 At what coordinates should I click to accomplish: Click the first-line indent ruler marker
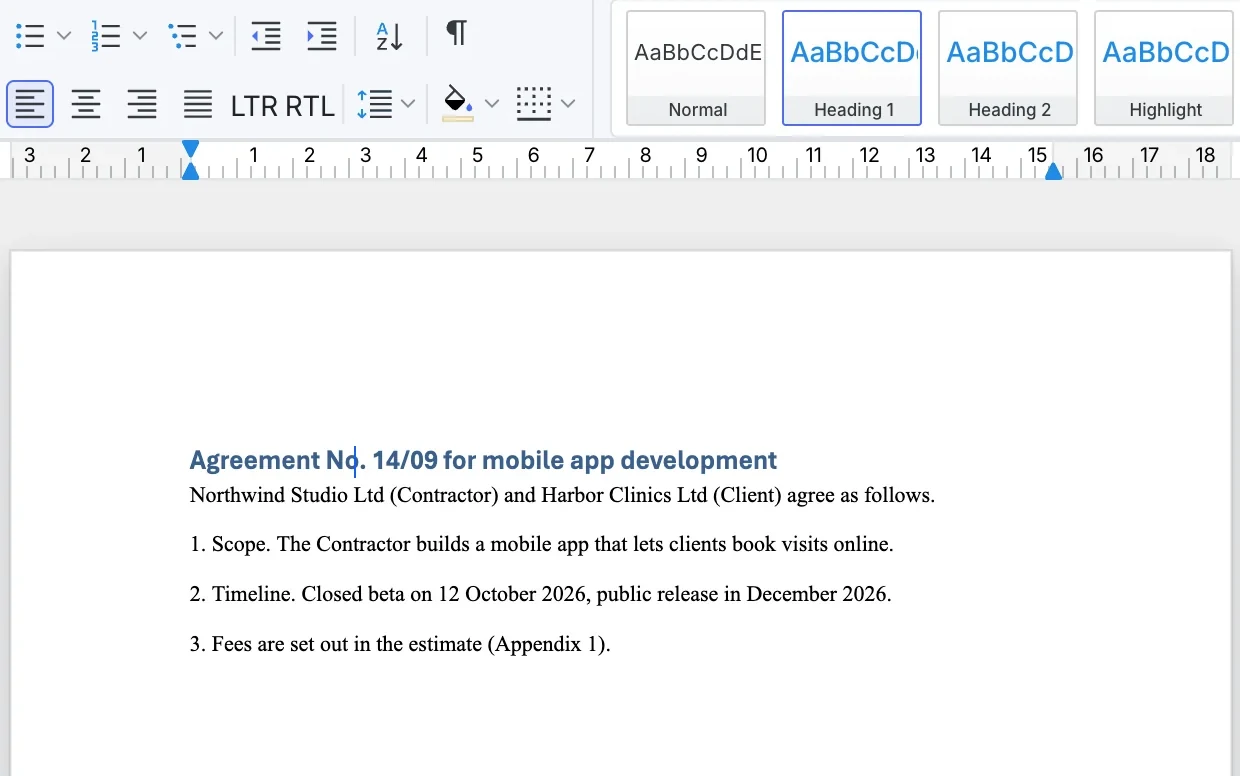tap(190, 149)
